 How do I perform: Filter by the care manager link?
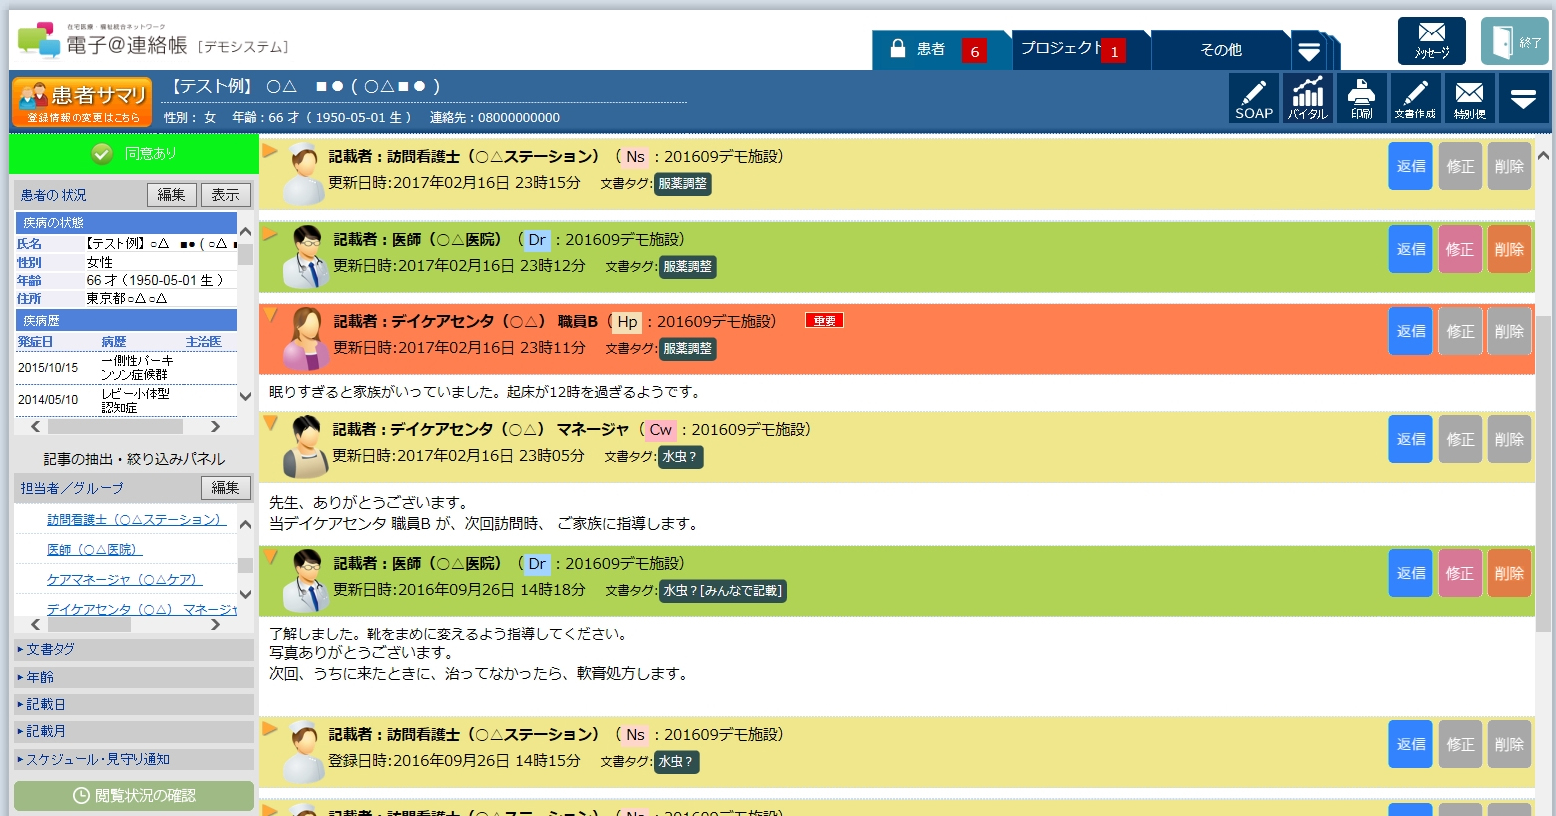pyautogui.click(x=124, y=579)
